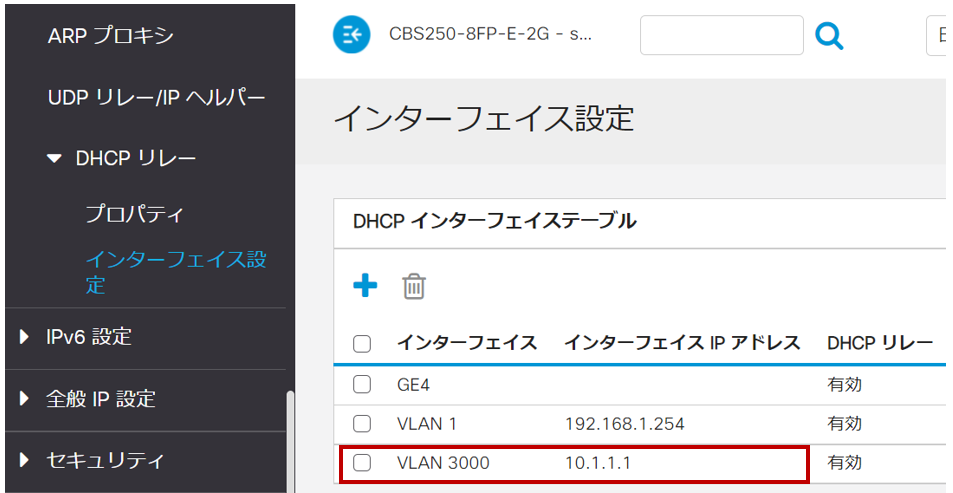Click 有効 status in VLAN 3000 row

tap(844, 463)
